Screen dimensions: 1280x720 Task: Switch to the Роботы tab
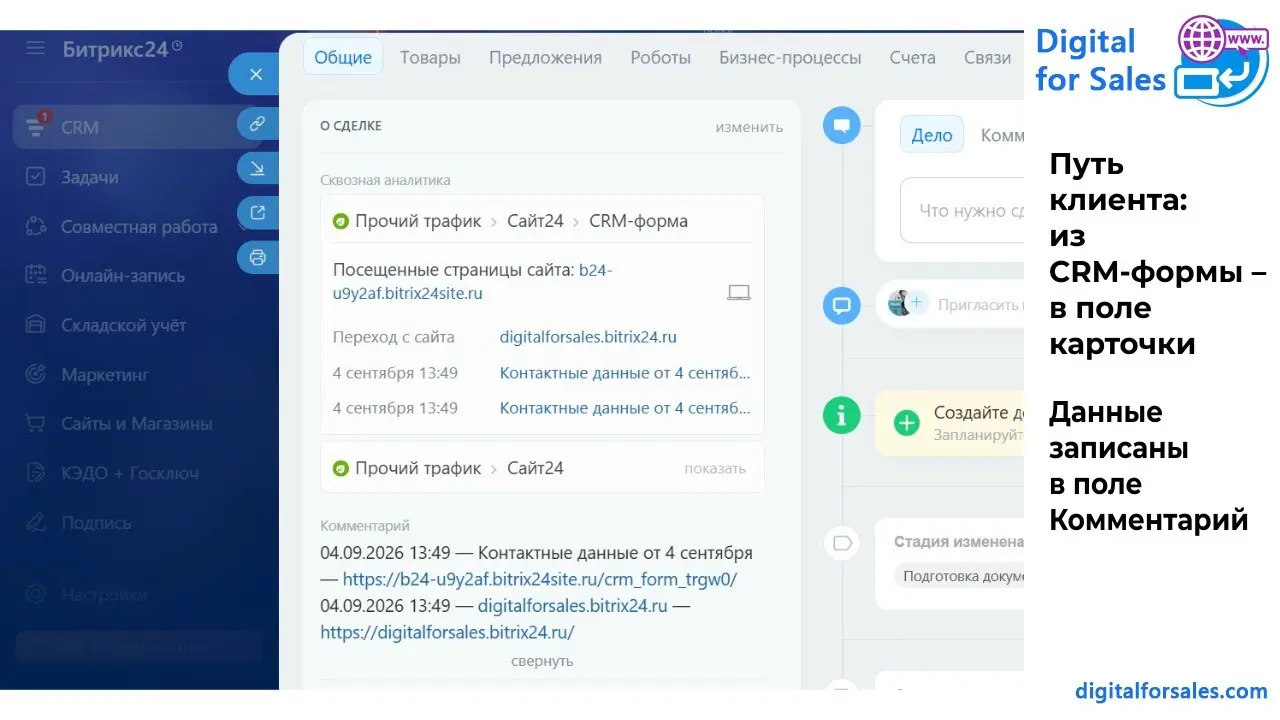click(x=660, y=57)
